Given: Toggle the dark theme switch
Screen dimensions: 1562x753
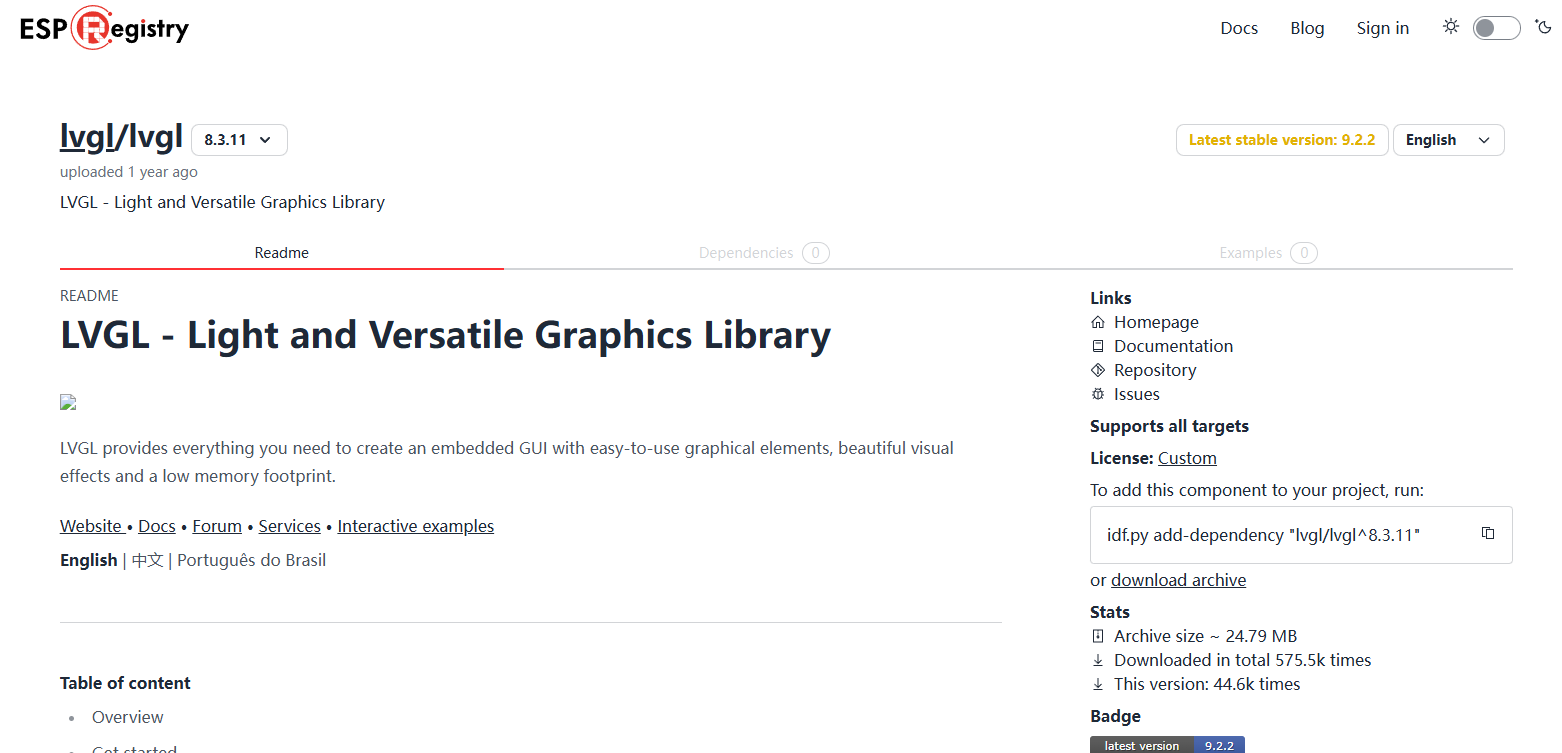Looking at the screenshot, I should point(1496,28).
